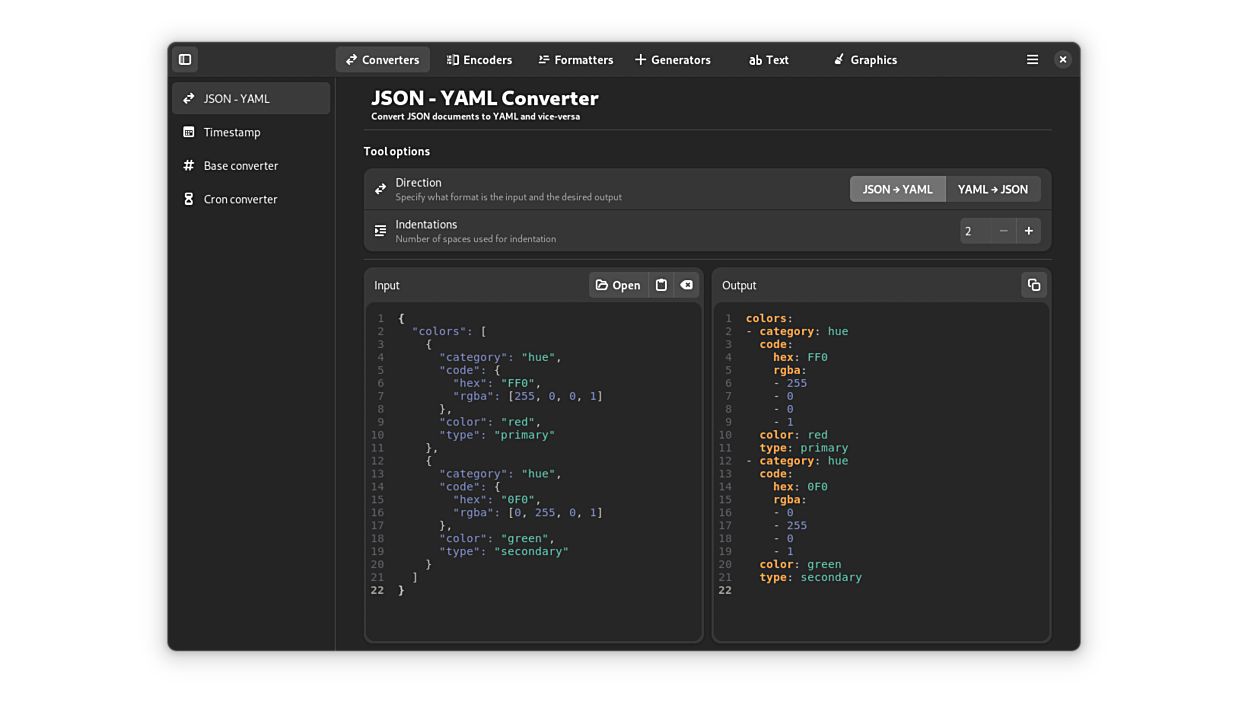Select JSON - YAML in the sidebar
The height and width of the screenshot is (702, 1248).
237,98
